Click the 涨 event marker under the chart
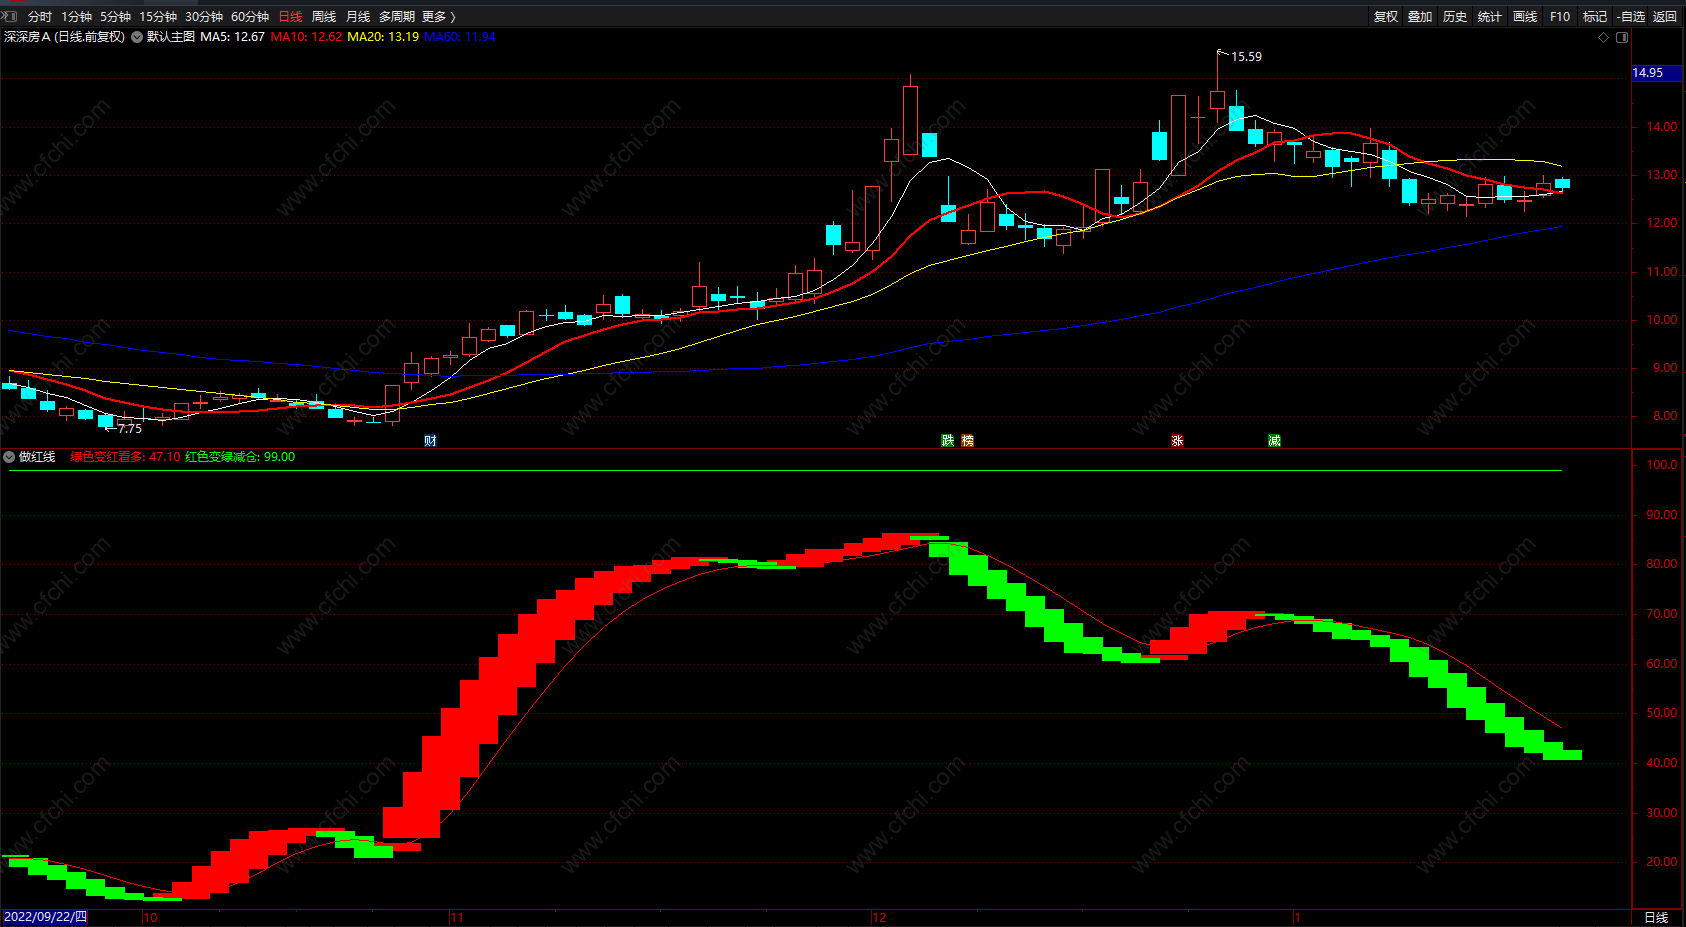This screenshot has width=1686, height=927. [x=1177, y=440]
